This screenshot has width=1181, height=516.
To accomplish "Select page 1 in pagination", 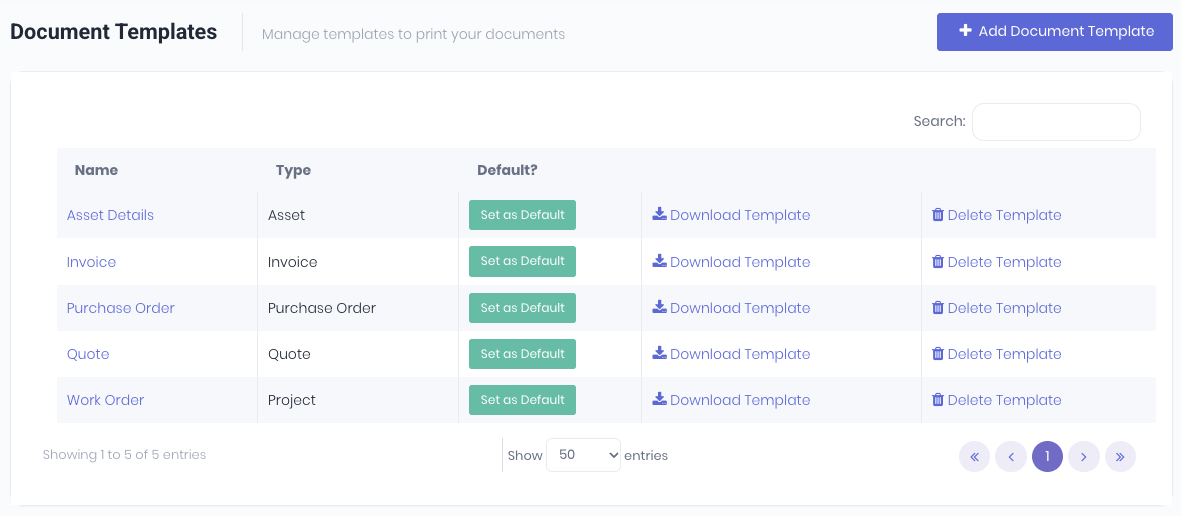I will [1047, 456].
